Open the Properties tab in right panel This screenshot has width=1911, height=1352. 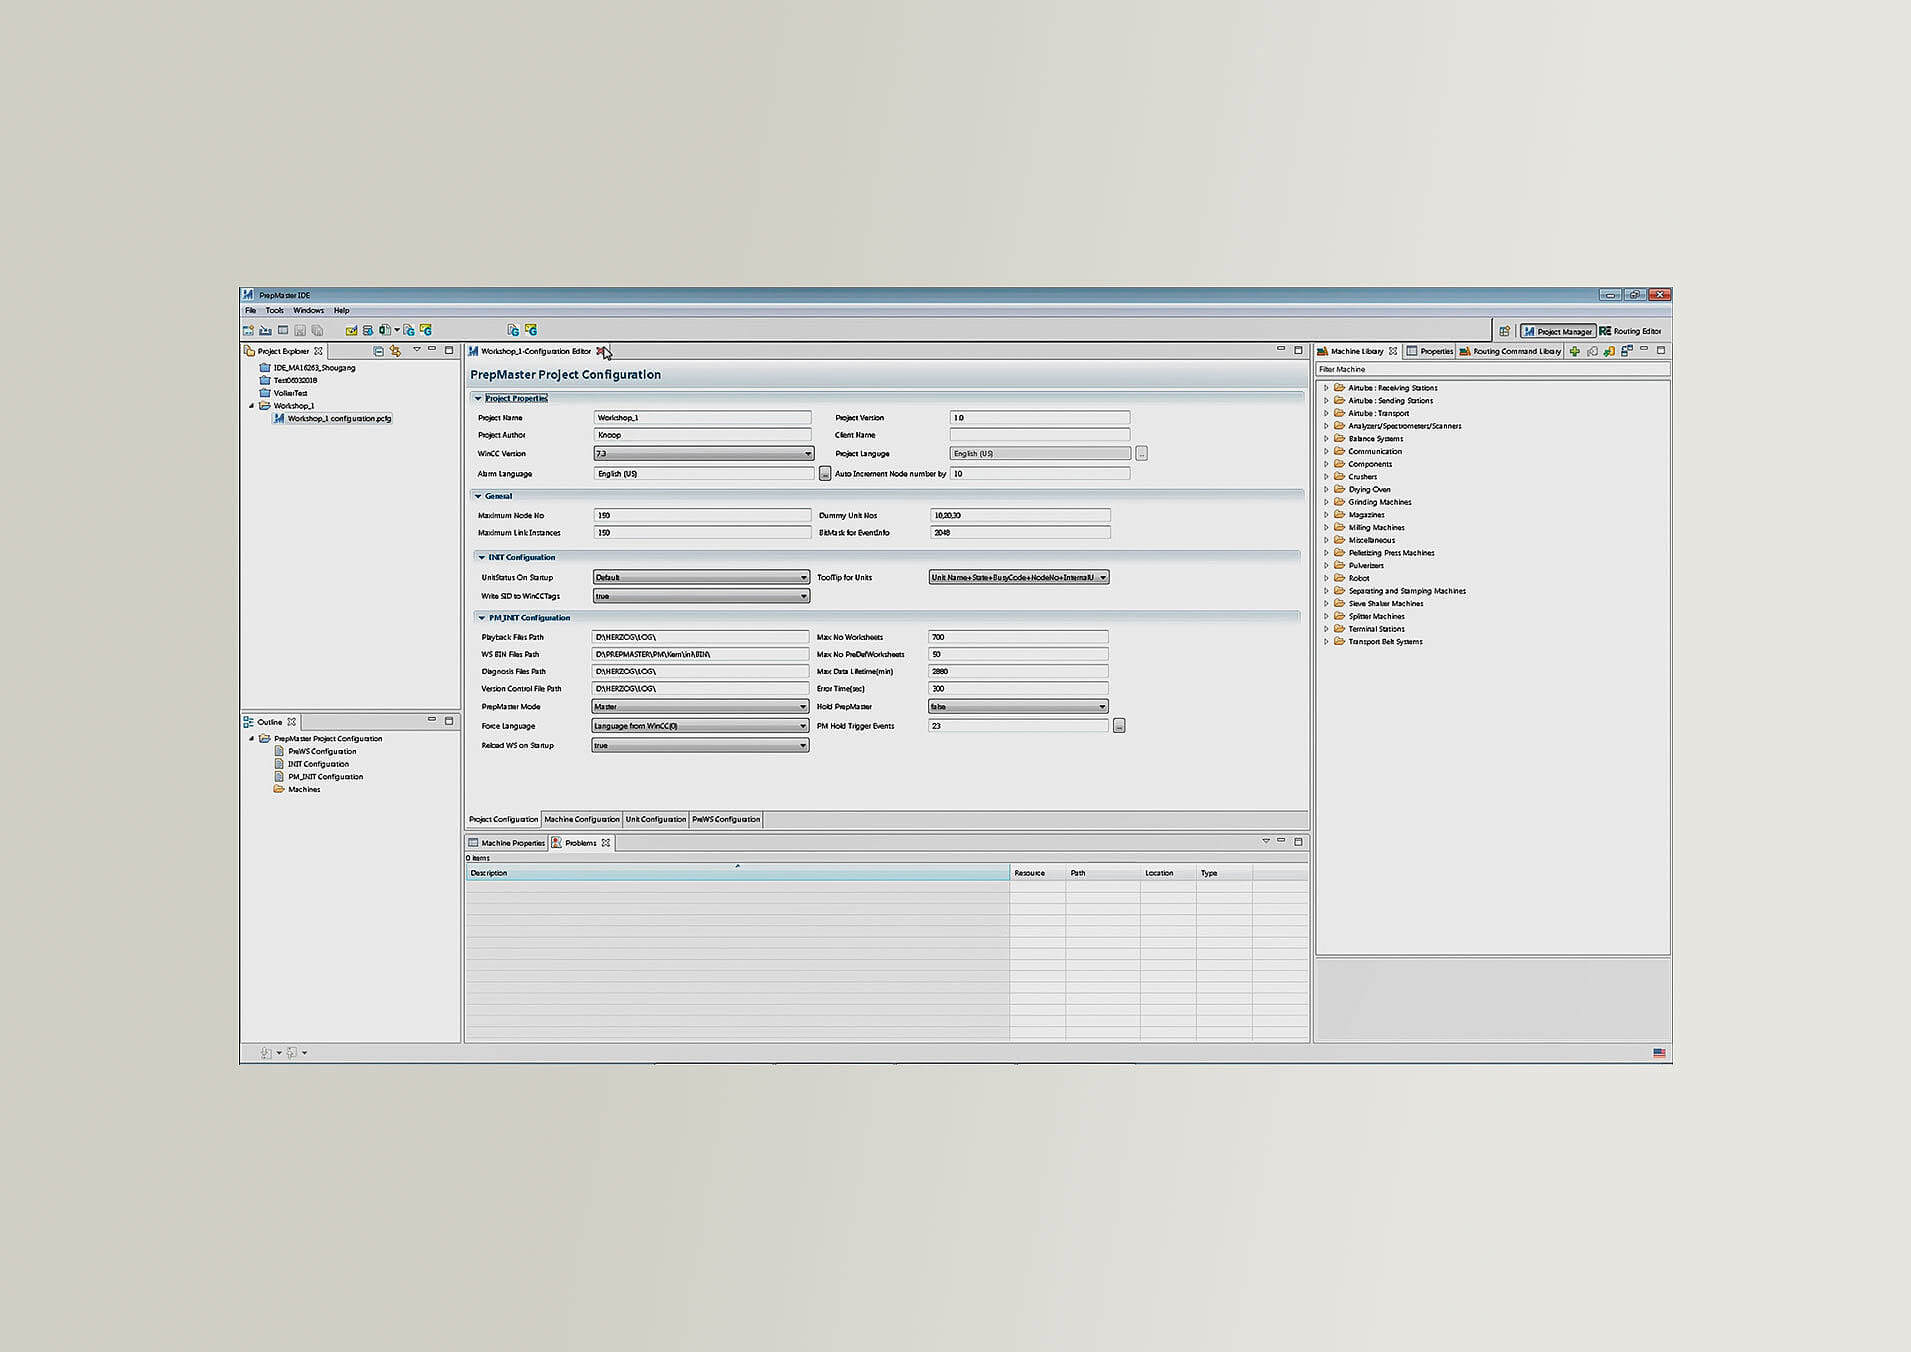pos(1430,351)
